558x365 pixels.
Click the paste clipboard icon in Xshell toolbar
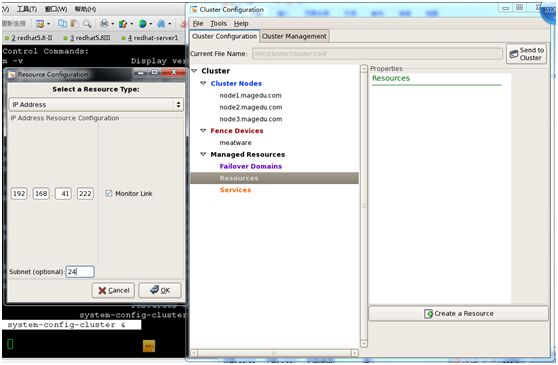74,24
